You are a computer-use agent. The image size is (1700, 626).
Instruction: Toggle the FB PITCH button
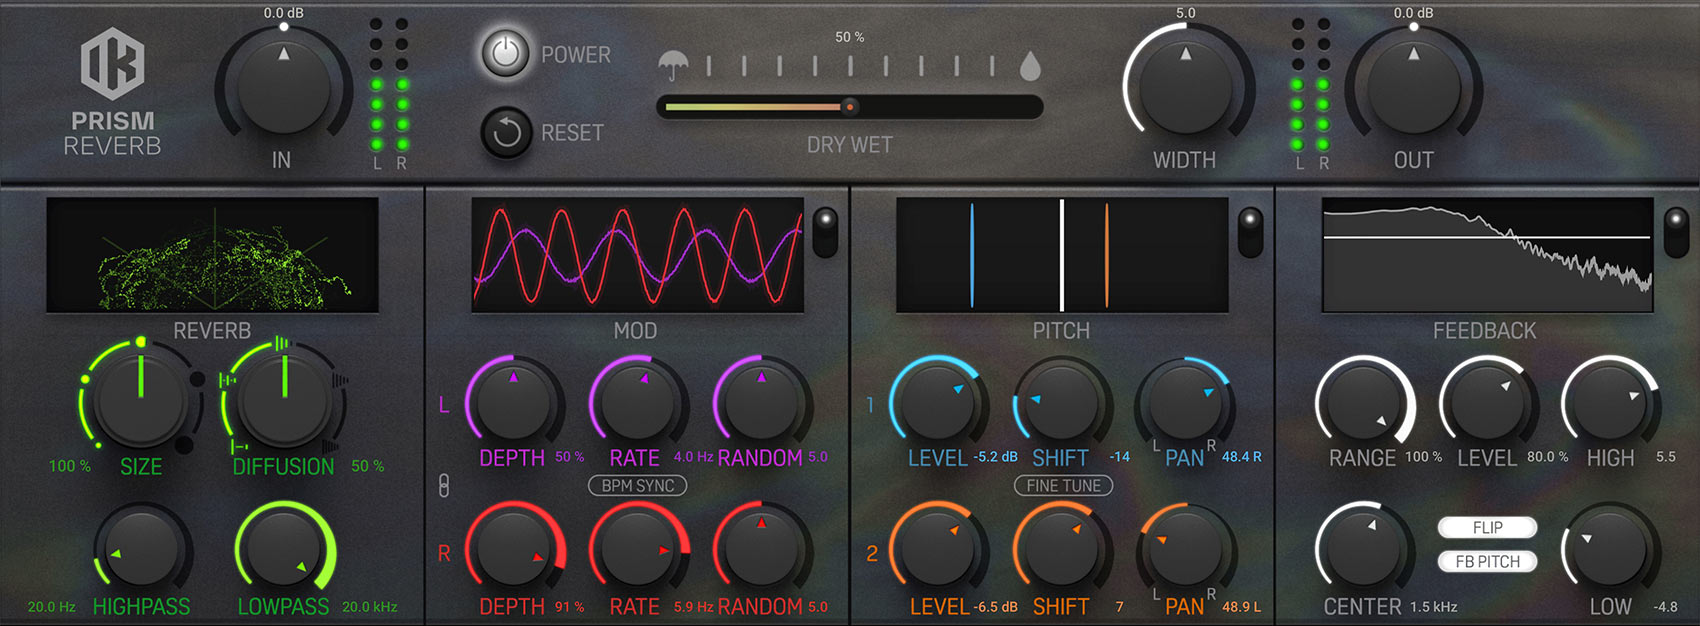coord(1487,561)
